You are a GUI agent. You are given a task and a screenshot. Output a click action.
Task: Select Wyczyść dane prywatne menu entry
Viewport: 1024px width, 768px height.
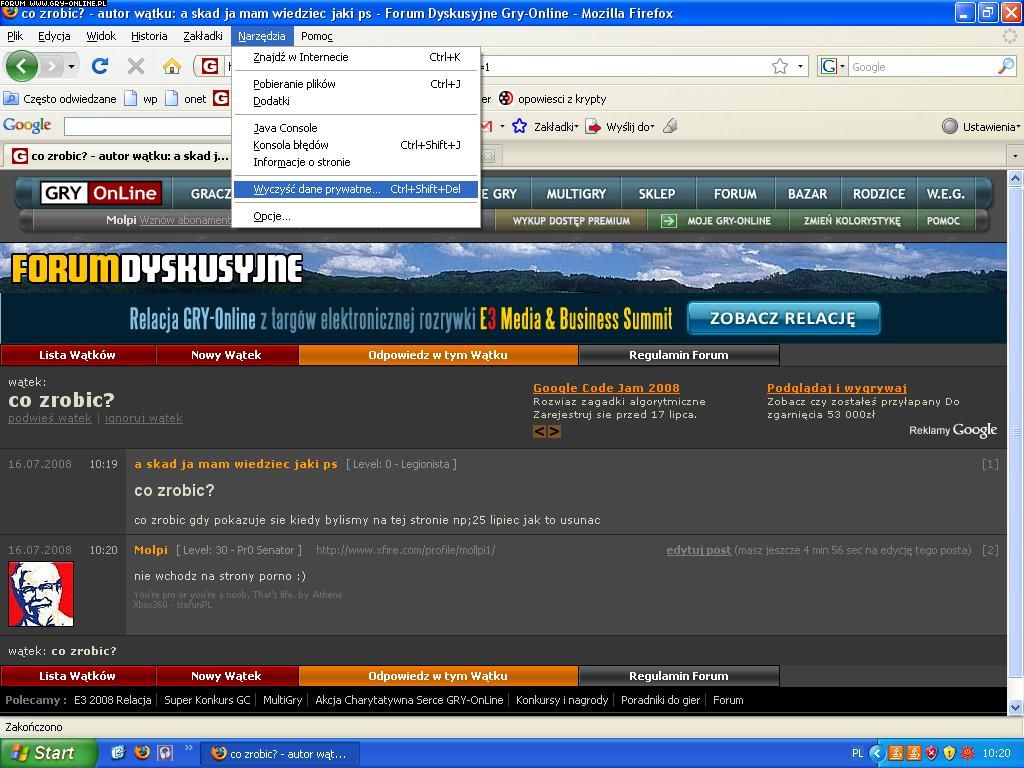pyautogui.click(x=316, y=189)
